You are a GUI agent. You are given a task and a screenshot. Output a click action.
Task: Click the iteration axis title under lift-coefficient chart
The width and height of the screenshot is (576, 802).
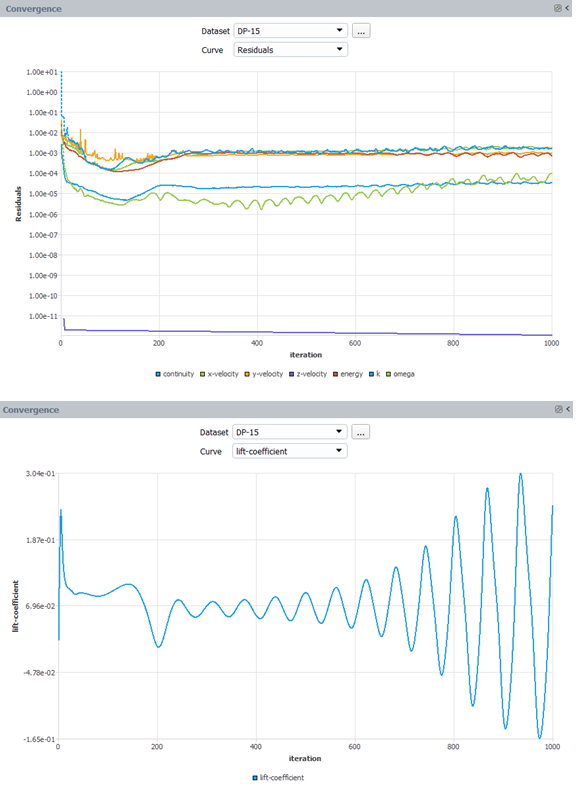(x=305, y=759)
